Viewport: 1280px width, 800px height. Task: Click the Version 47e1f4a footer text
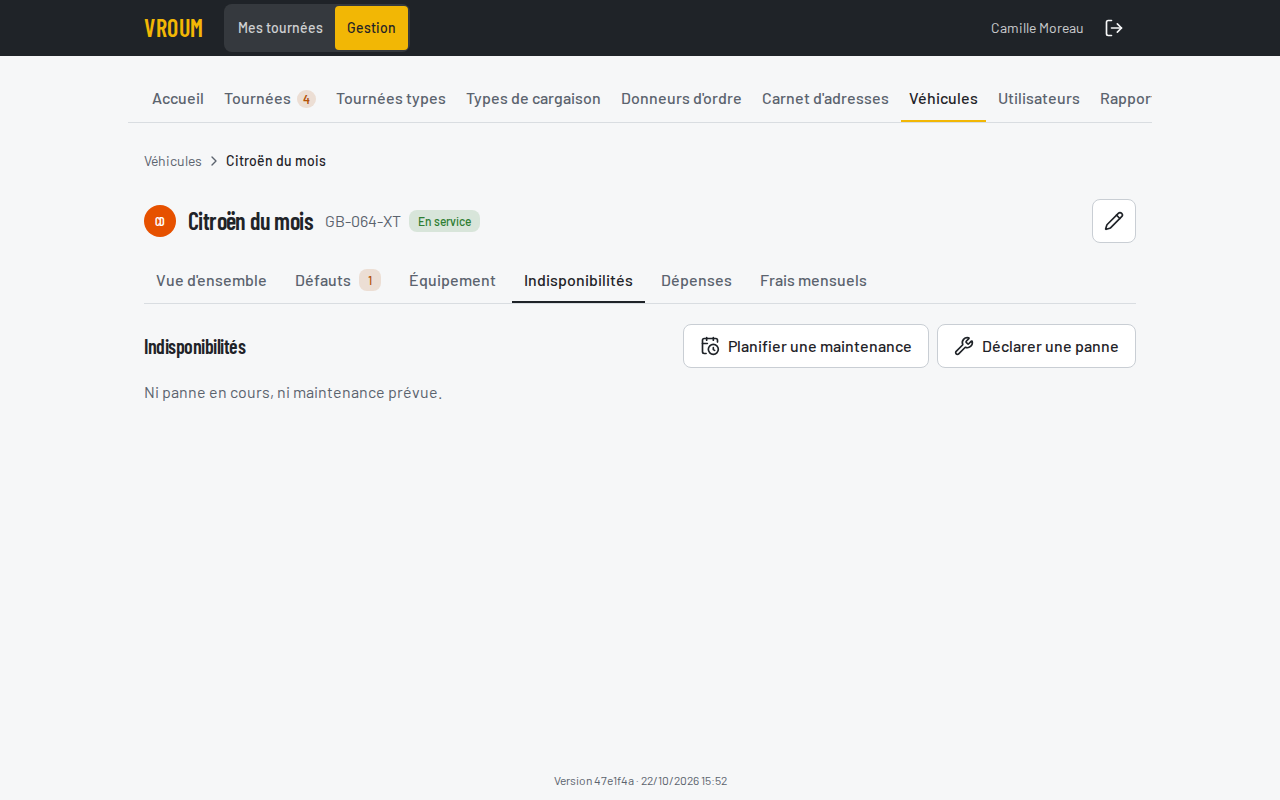640,781
